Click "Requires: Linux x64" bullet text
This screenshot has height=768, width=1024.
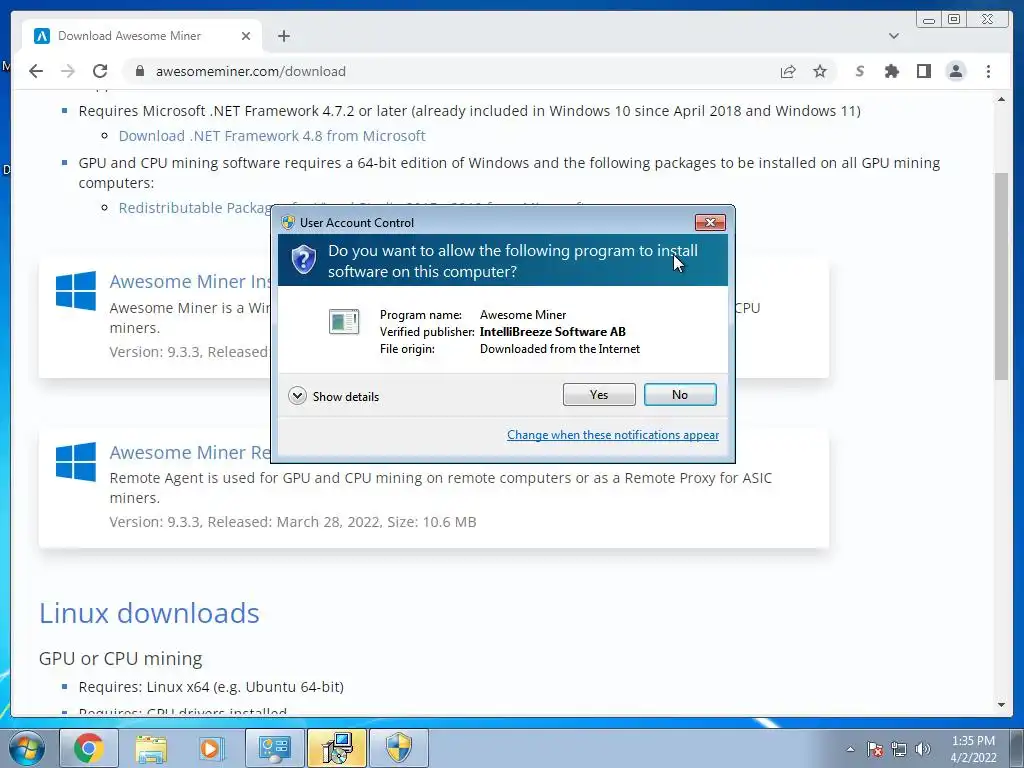pyautogui.click(x=211, y=687)
